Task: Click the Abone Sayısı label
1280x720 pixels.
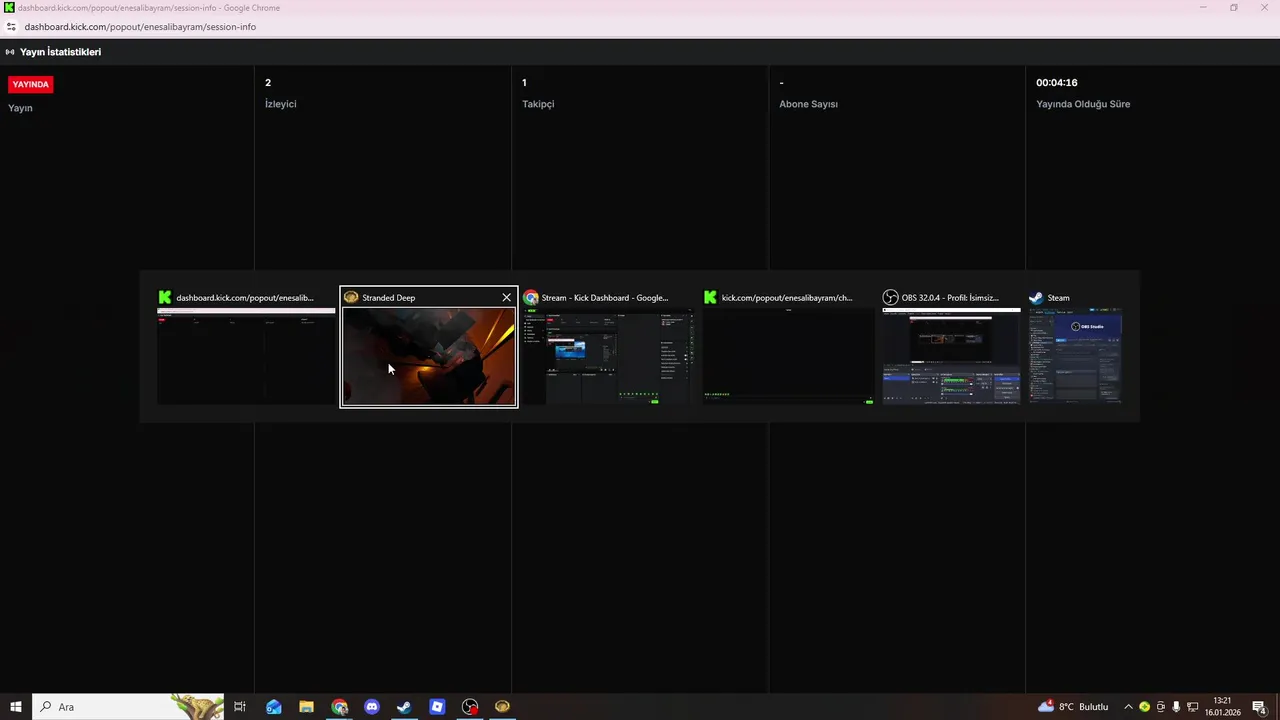Action: point(809,104)
